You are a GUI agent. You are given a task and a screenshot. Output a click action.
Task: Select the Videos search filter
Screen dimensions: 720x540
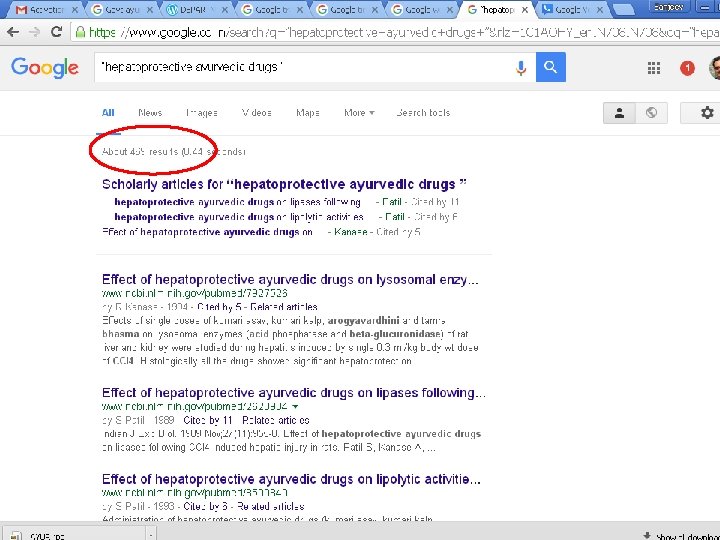tap(257, 113)
